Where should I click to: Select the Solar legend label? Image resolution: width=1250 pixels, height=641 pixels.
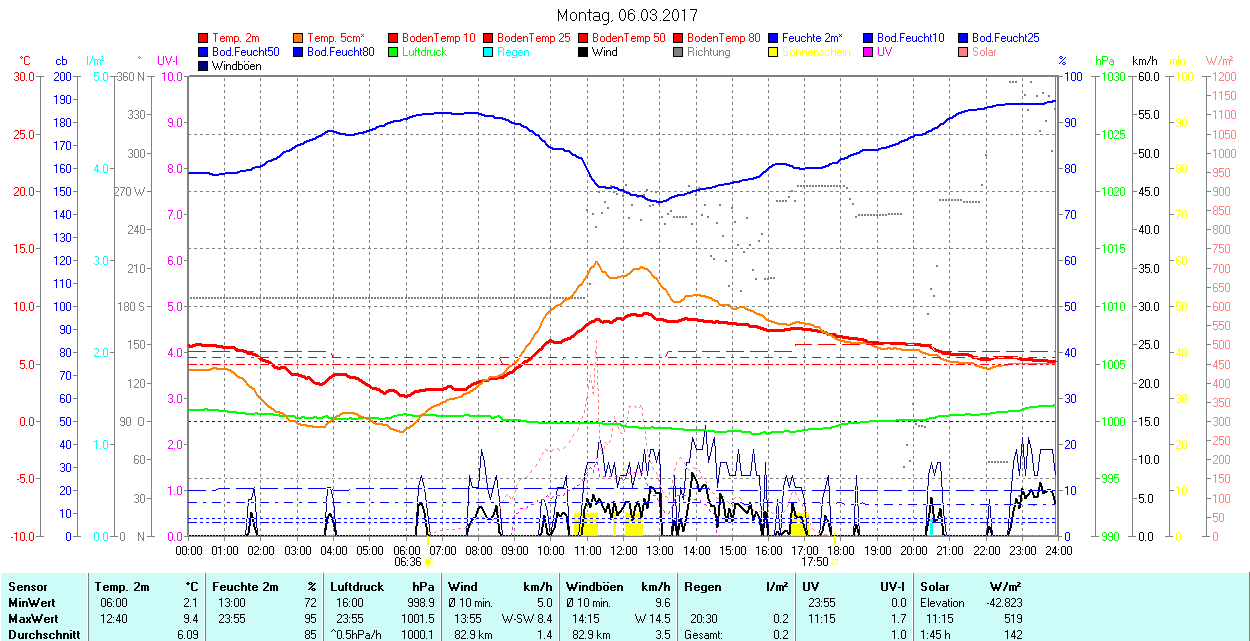pos(985,52)
